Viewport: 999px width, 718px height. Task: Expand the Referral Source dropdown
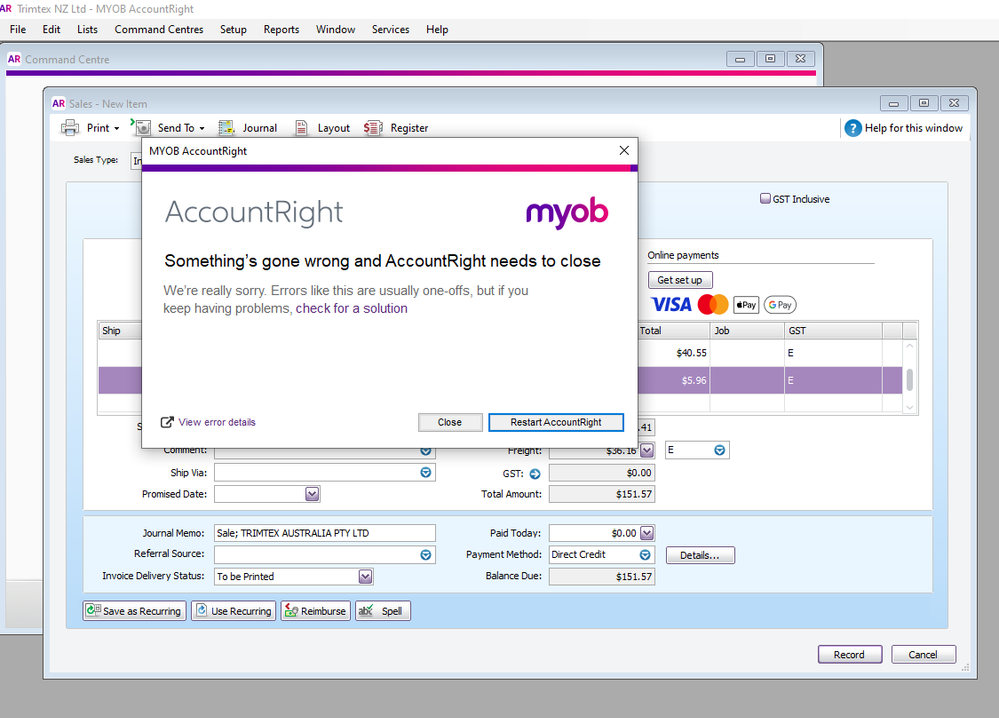(x=426, y=555)
